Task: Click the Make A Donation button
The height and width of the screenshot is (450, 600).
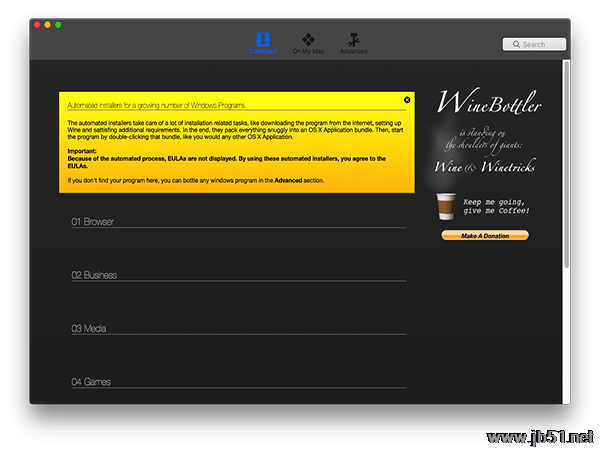Action: pos(485,236)
